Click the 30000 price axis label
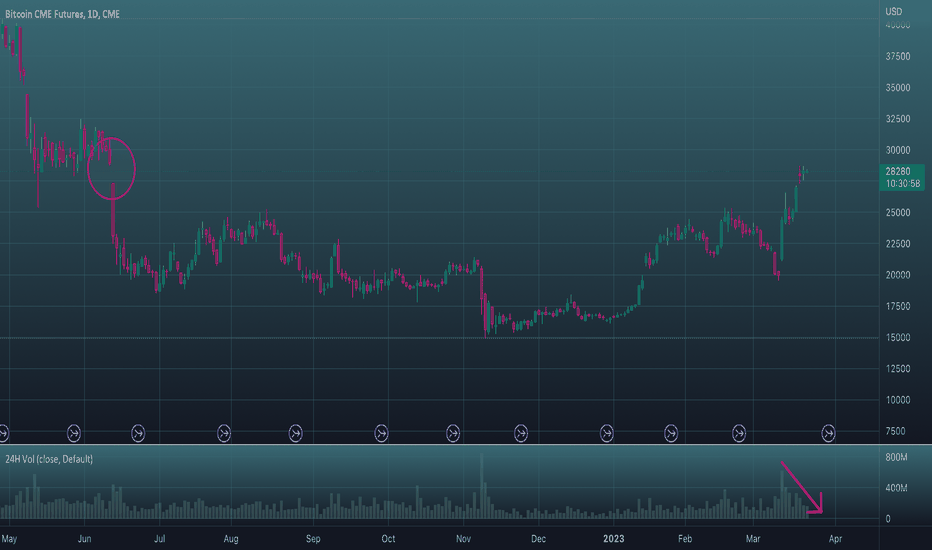This screenshot has width=932, height=550. (x=898, y=150)
